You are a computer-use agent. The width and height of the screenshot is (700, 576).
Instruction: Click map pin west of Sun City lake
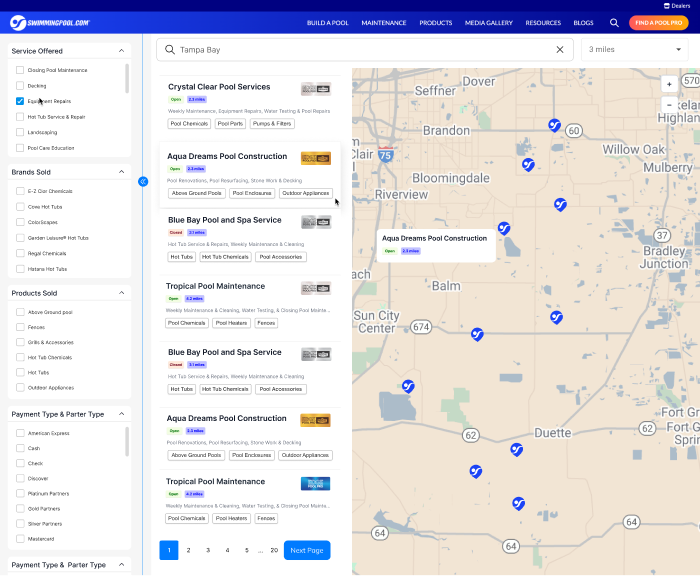tap(408, 386)
